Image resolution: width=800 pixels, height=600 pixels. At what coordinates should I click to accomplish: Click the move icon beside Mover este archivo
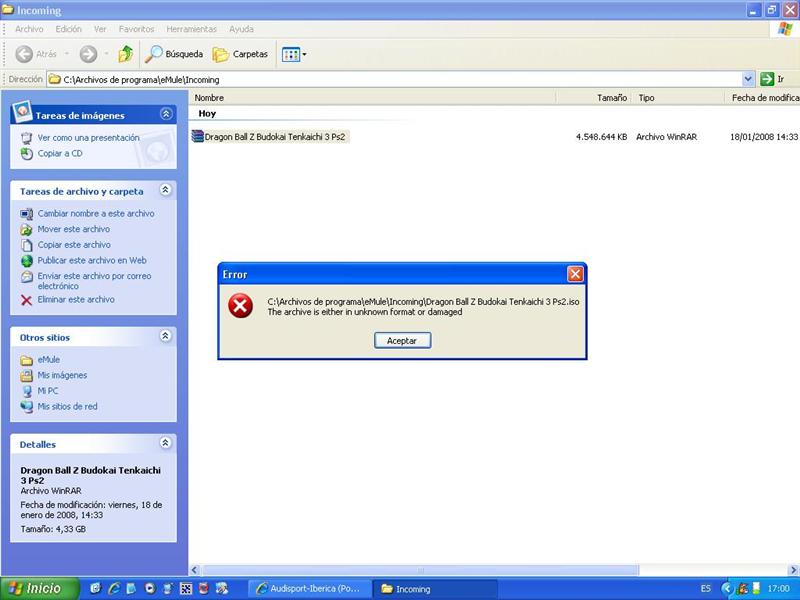click(27, 230)
